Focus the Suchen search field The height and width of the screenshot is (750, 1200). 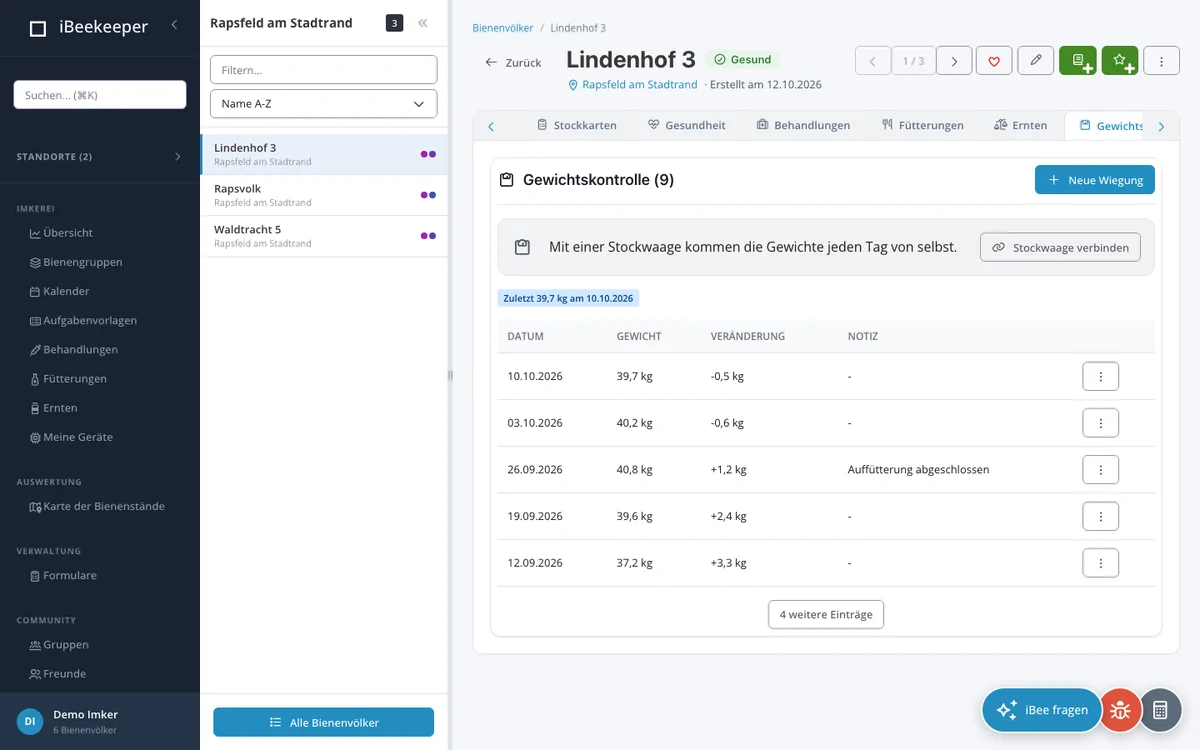click(100, 95)
